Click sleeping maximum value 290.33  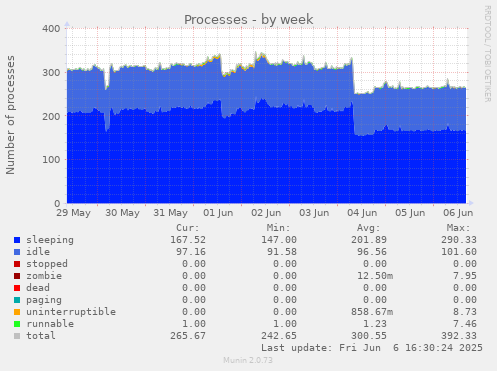459,240
